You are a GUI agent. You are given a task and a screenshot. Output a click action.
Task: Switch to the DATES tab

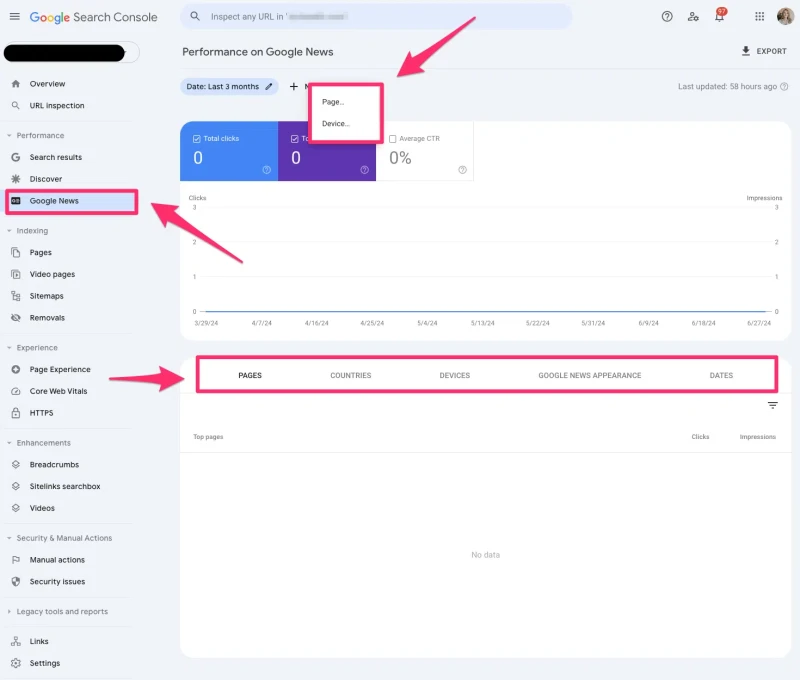click(x=721, y=375)
